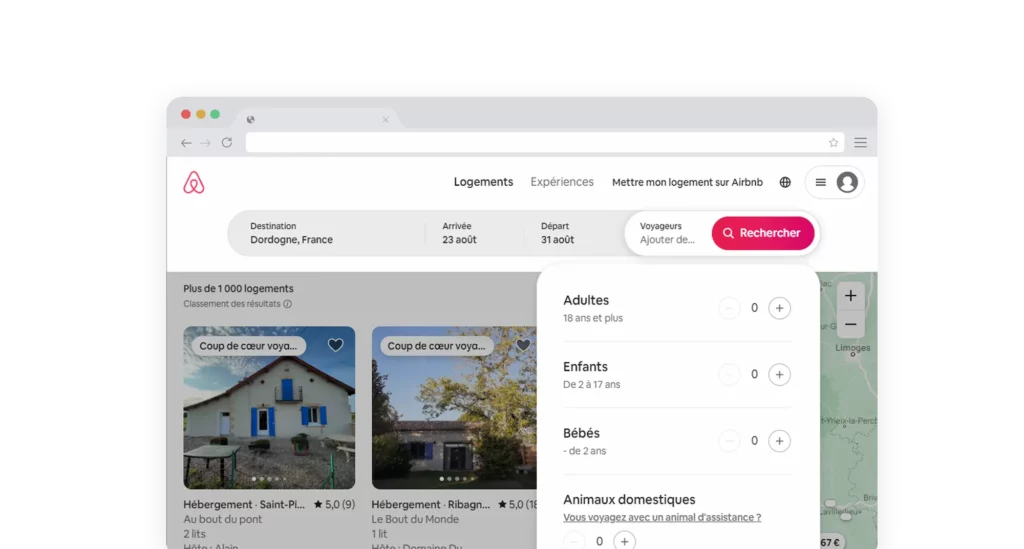Increase the Bébés count
The image size is (1024, 549).
(779, 441)
